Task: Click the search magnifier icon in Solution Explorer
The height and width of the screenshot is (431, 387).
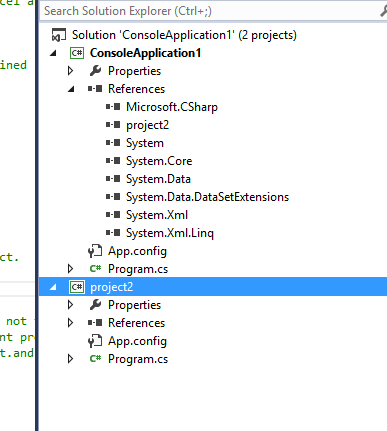Action: 383,11
